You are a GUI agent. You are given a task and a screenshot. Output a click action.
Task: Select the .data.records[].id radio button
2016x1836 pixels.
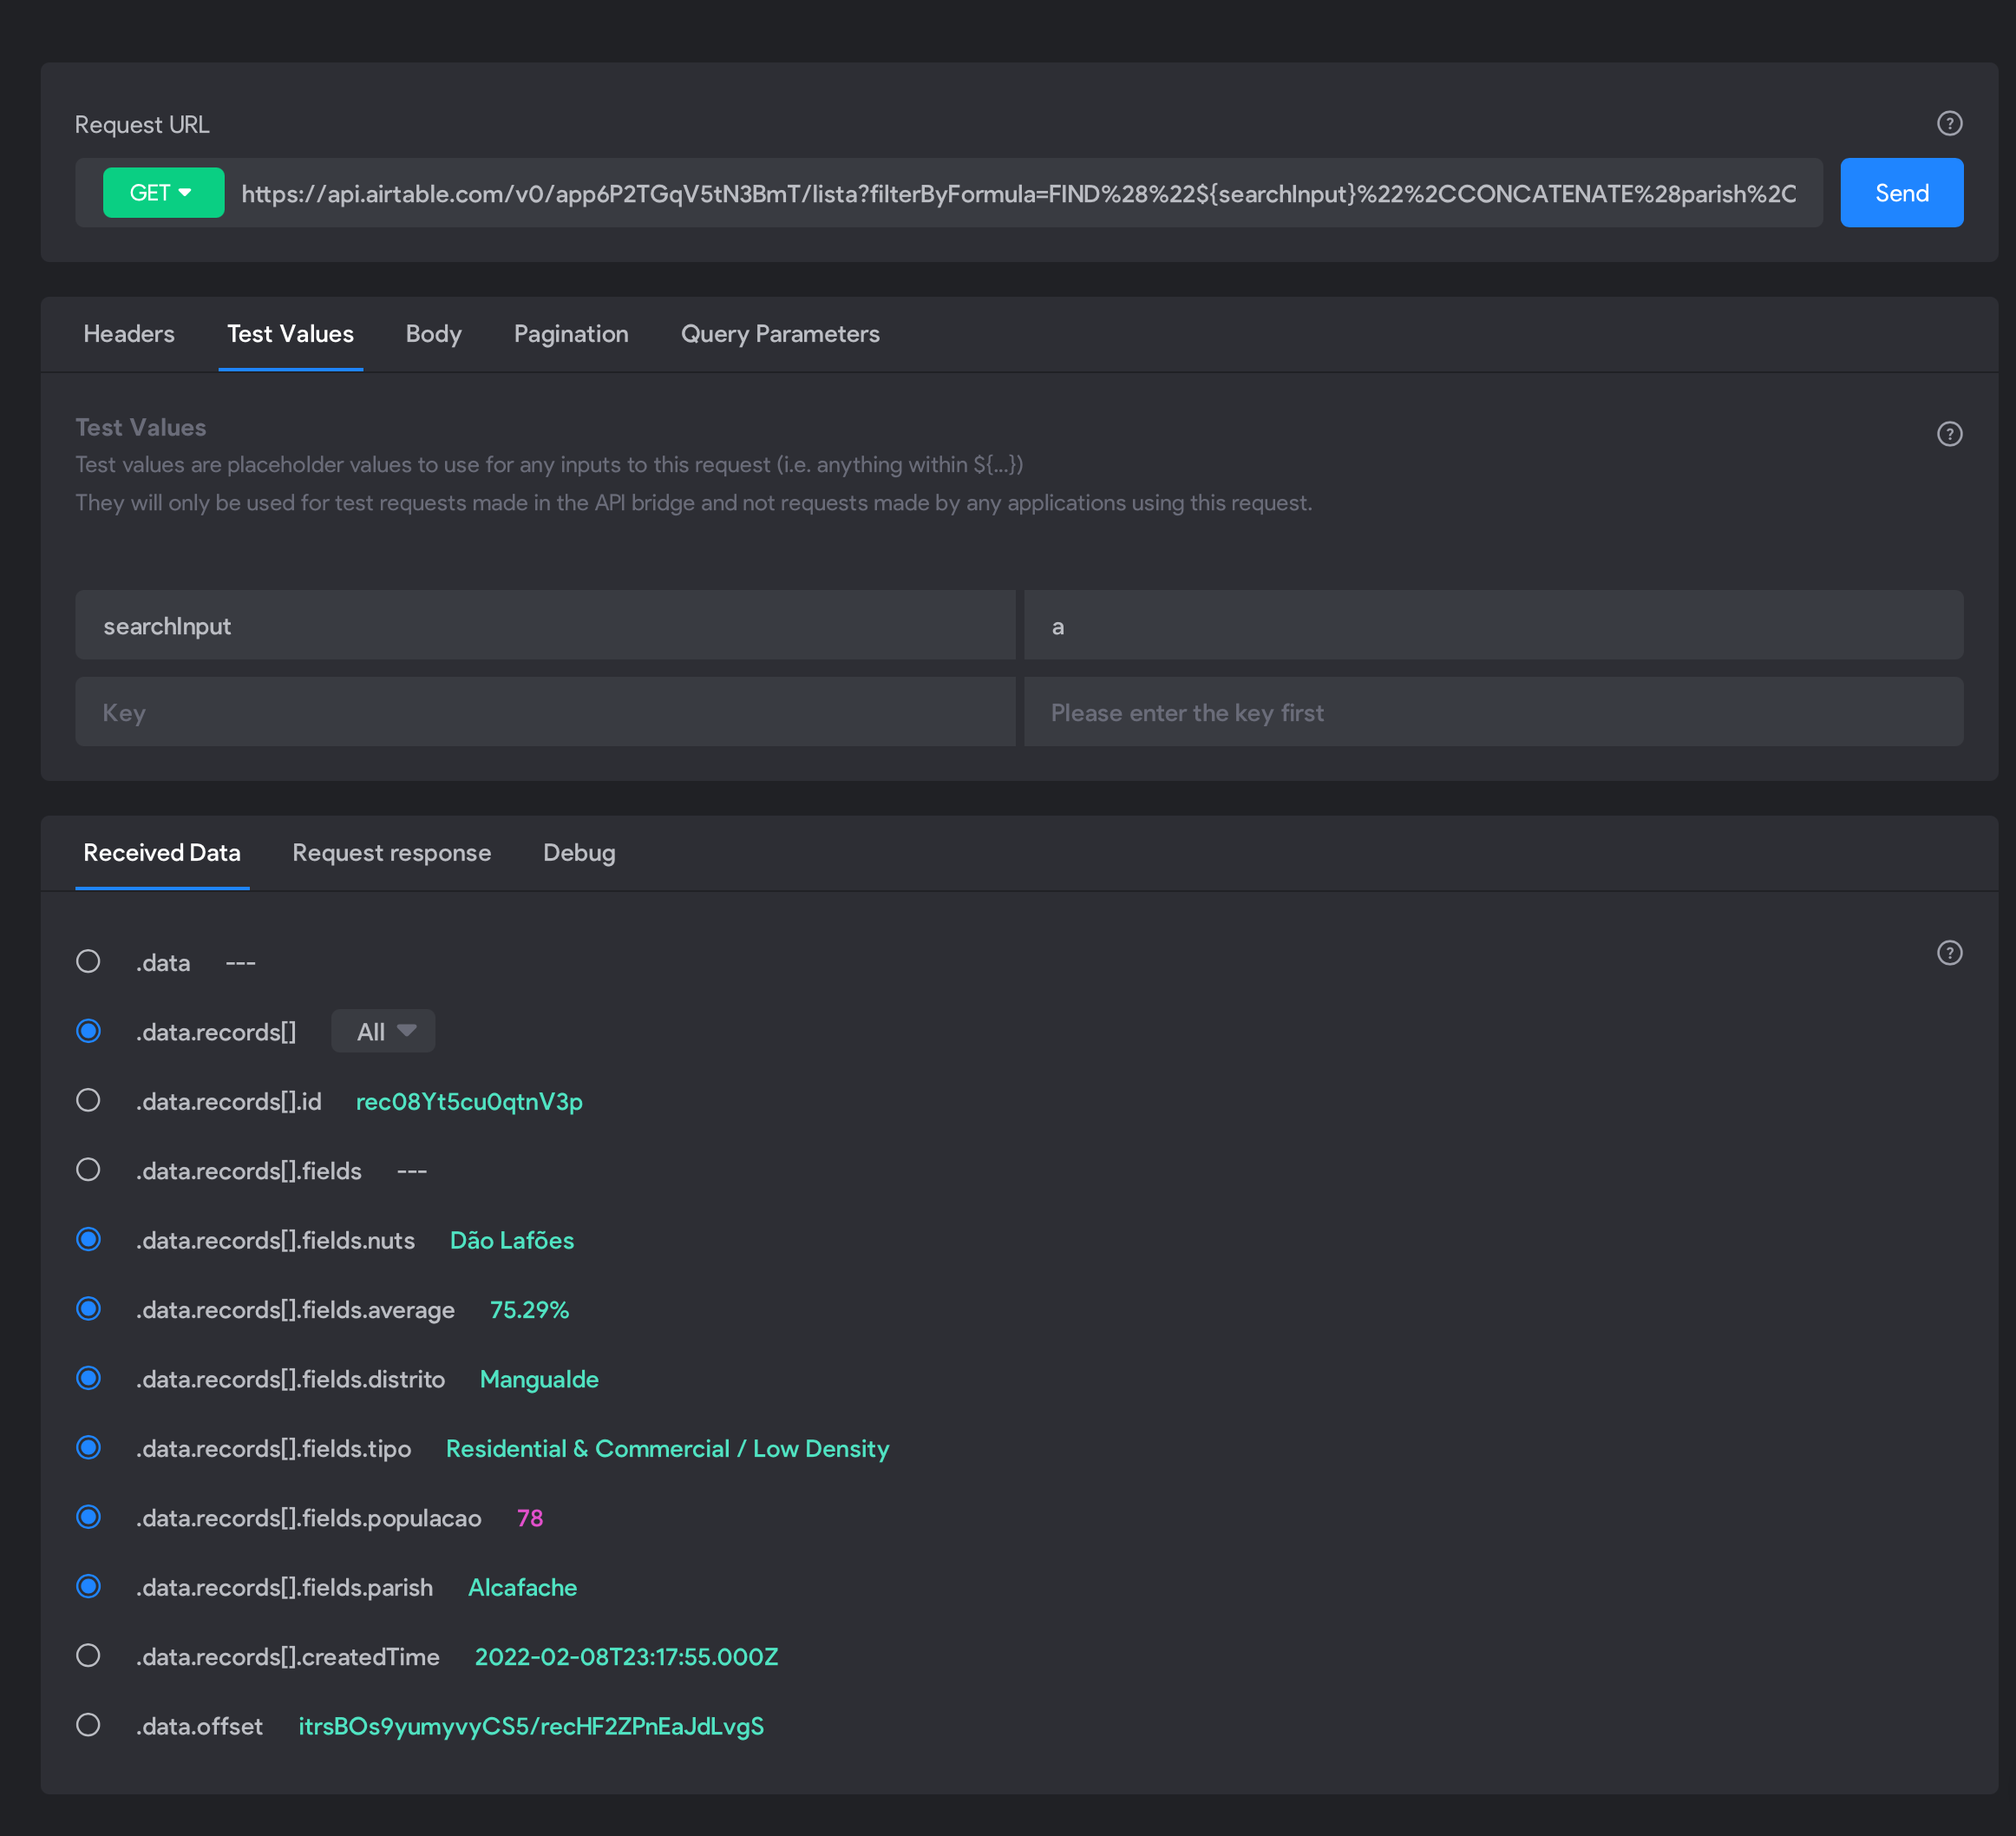88,1101
